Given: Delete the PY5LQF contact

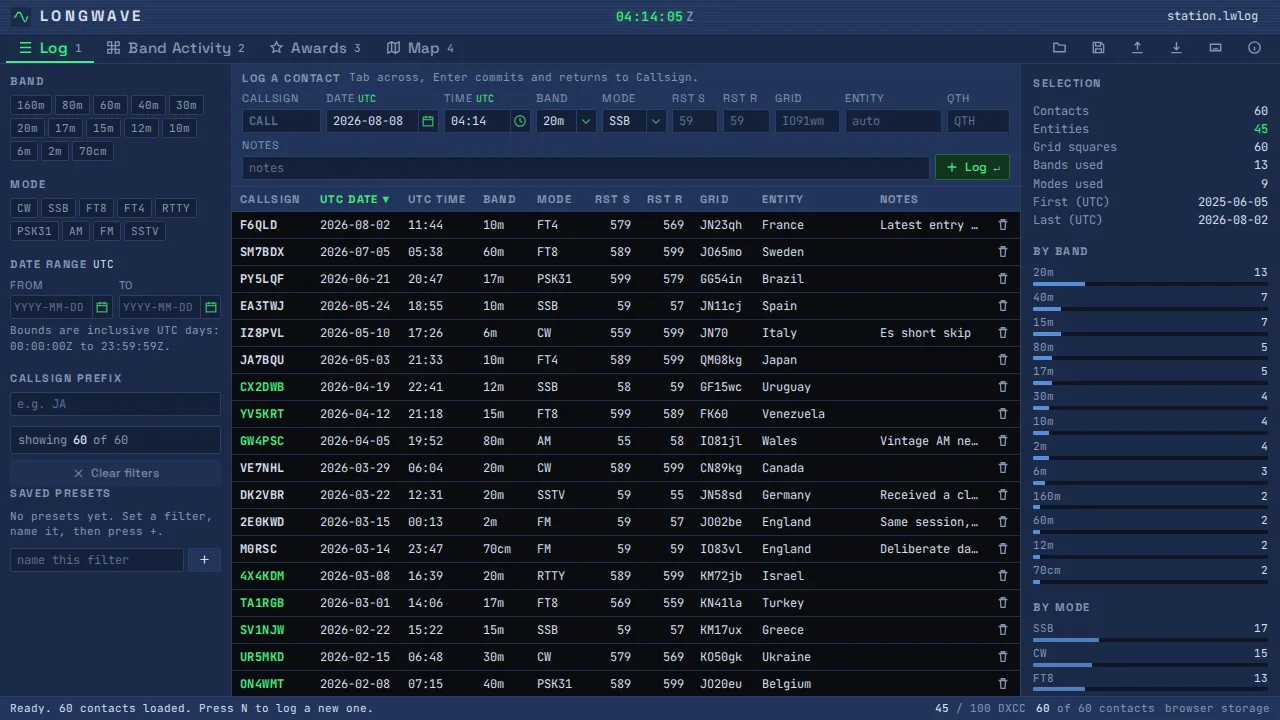Looking at the screenshot, I should tap(1003, 279).
